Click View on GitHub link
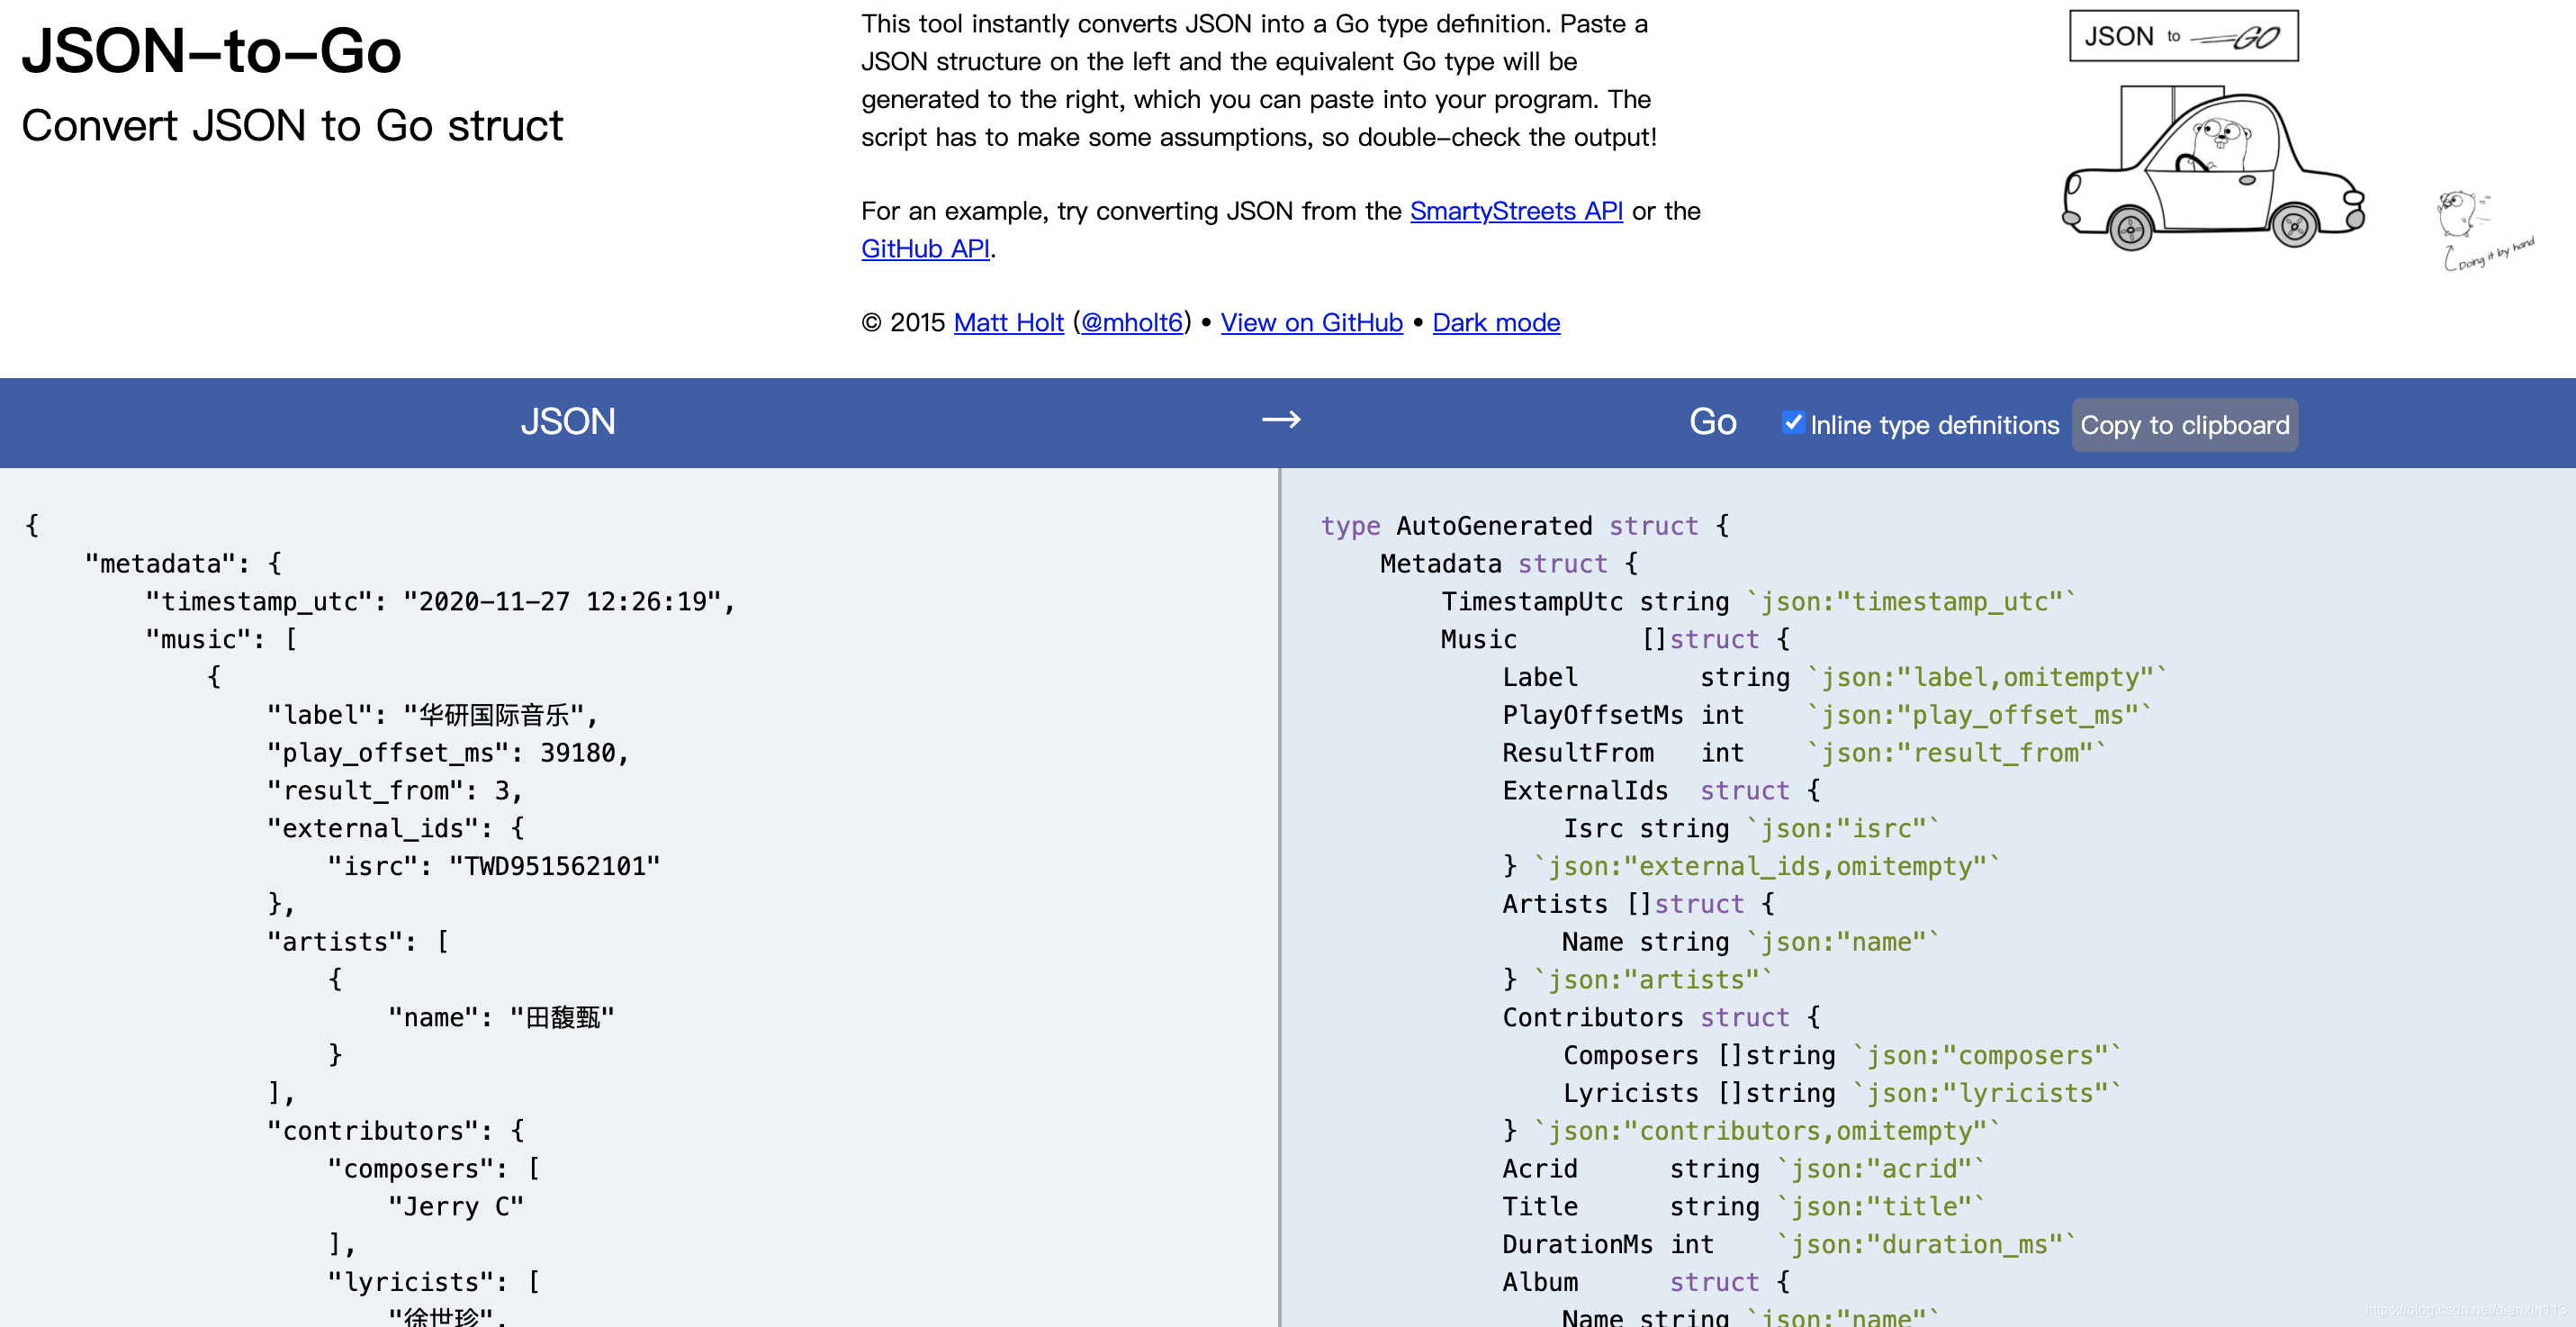2576x1327 pixels. tap(1311, 322)
